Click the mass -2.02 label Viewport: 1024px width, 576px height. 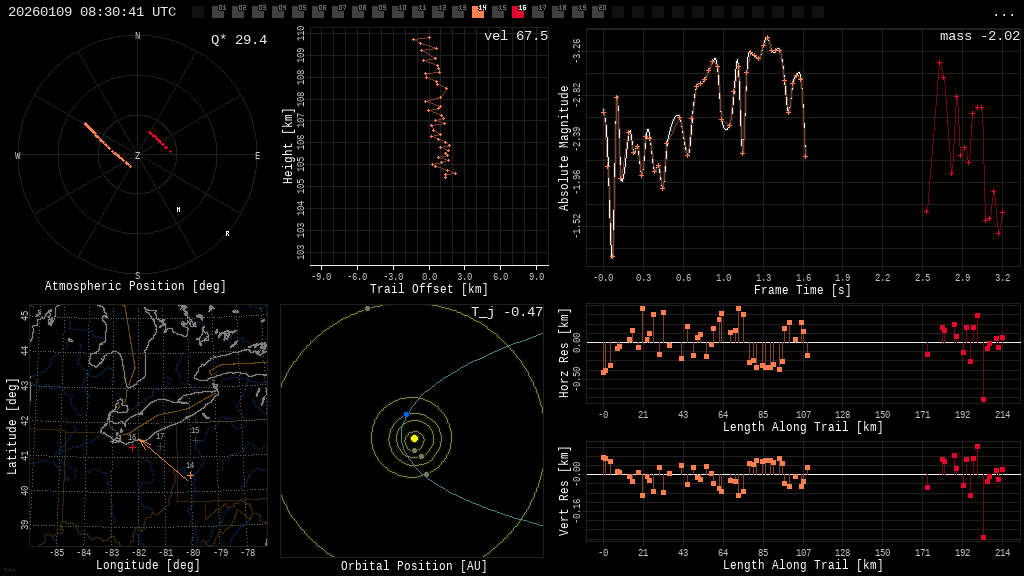pos(979,36)
